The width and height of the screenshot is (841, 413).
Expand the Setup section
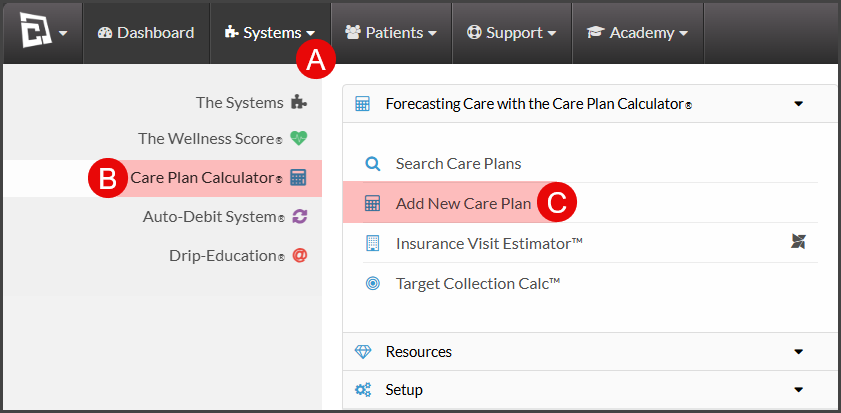coord(589,389)
